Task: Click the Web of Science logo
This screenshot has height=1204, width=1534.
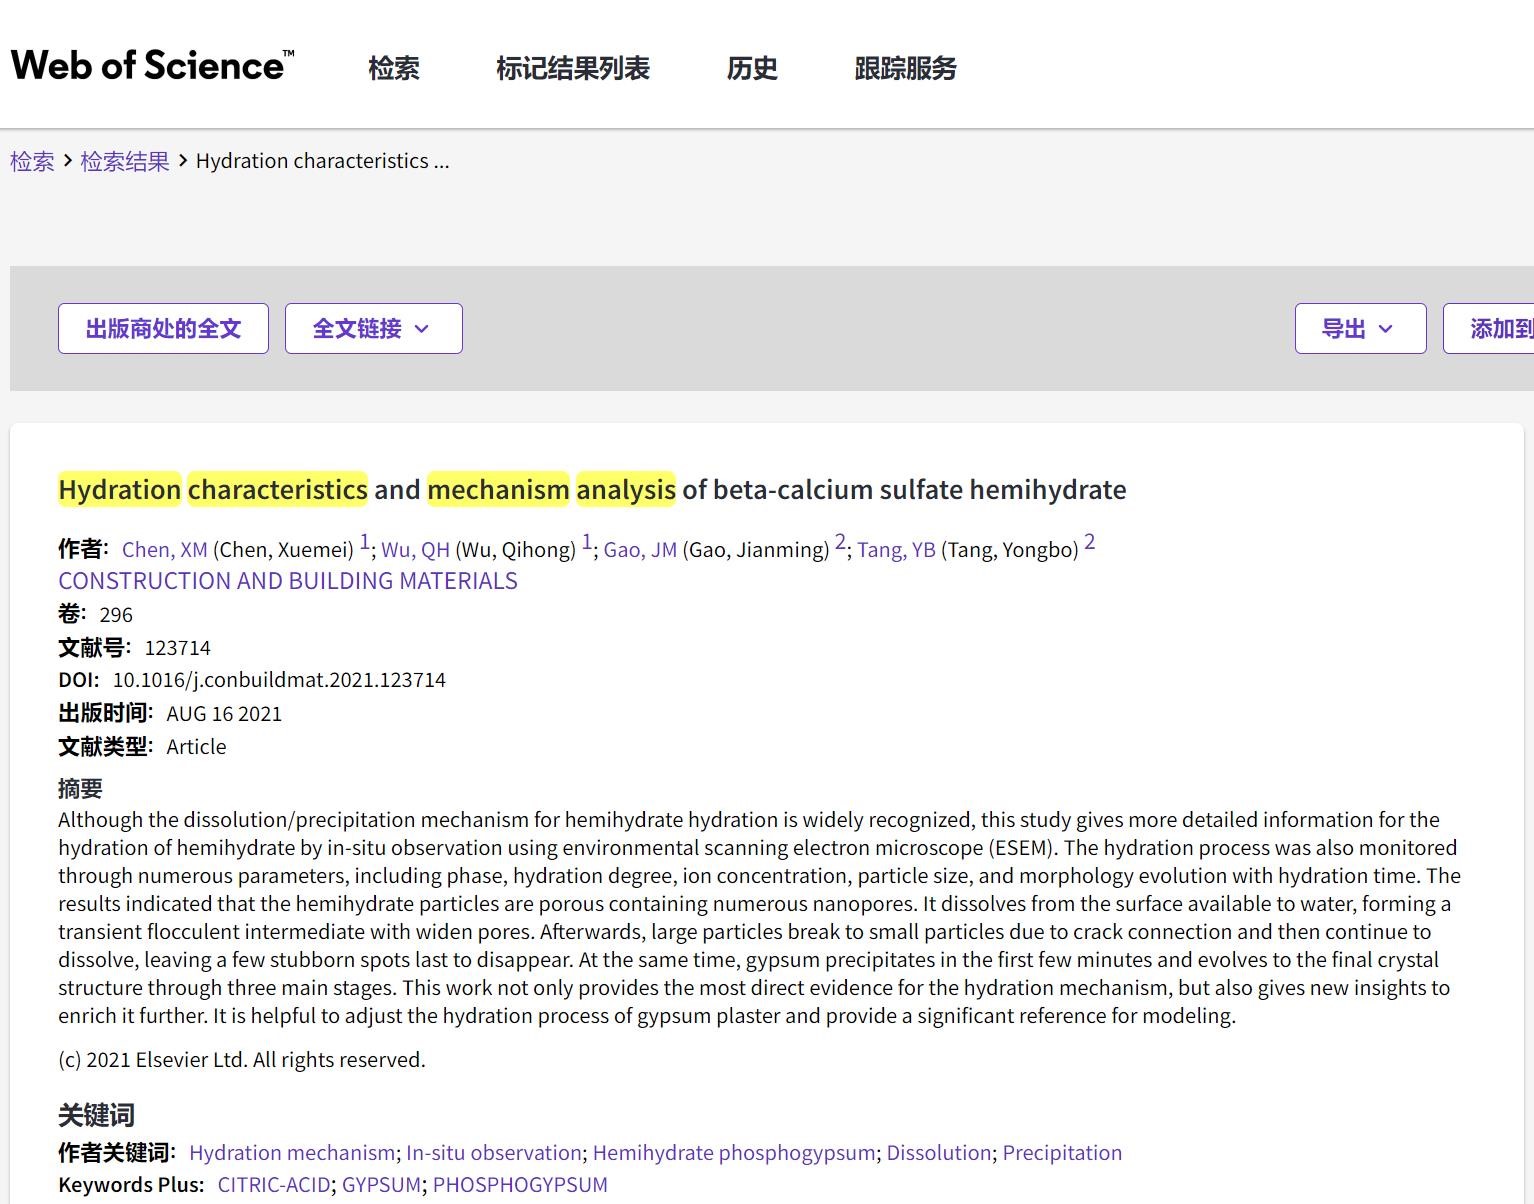Action: 152,66
